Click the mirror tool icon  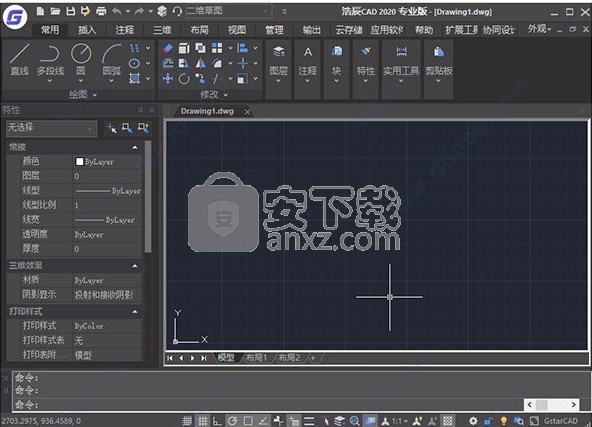pyautogui.click(x=200, y=63)
